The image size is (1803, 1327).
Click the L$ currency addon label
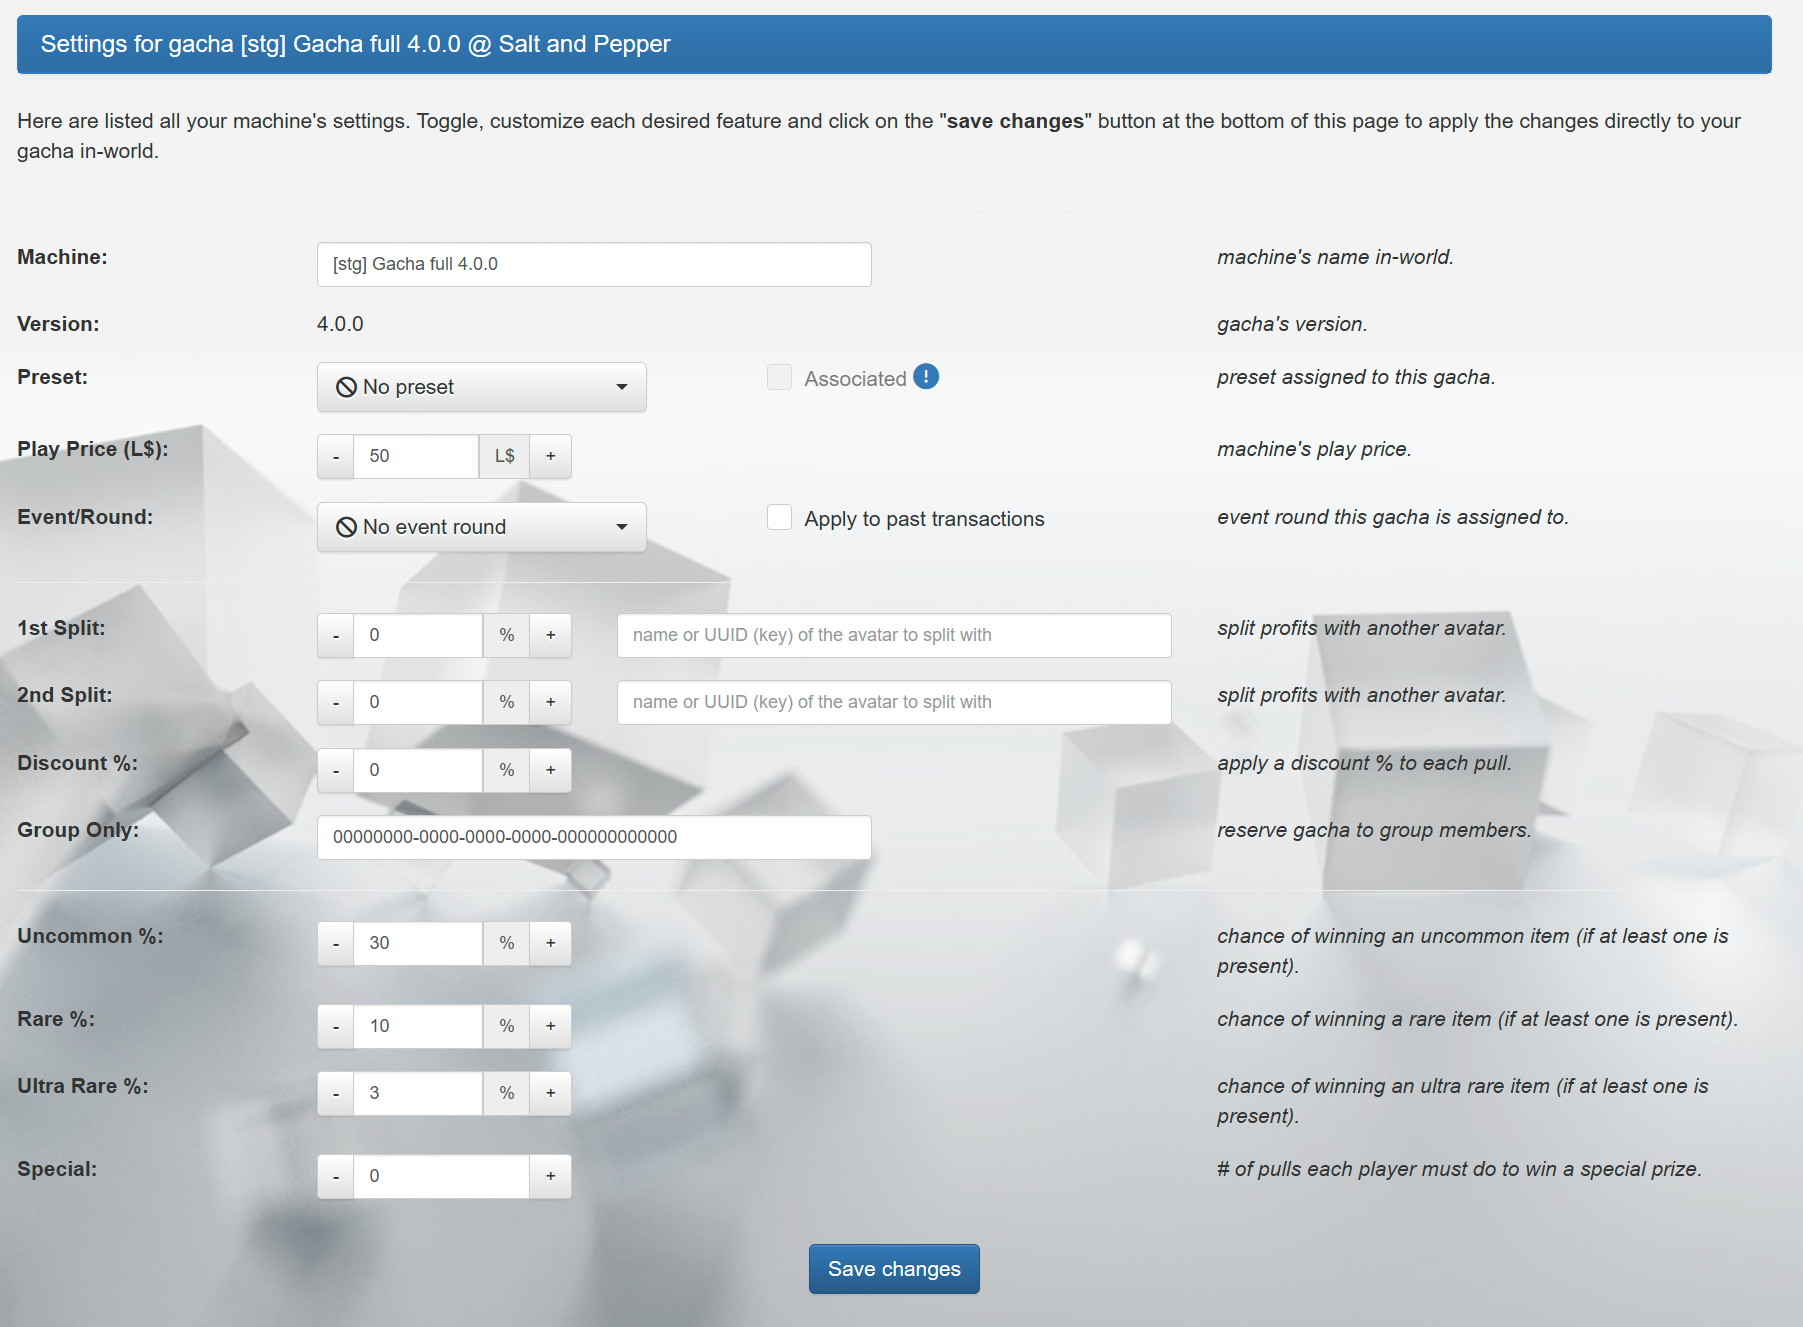coord(504,456)
